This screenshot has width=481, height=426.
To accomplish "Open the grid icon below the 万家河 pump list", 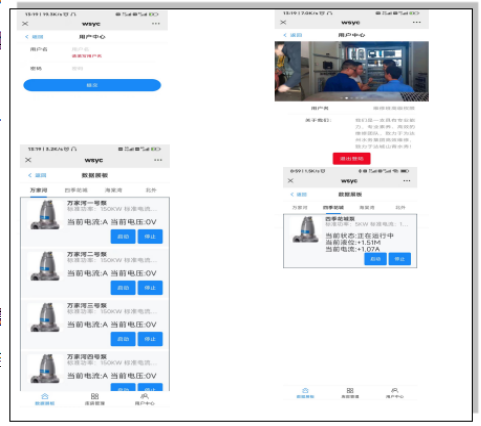I will tap(95, 399).
